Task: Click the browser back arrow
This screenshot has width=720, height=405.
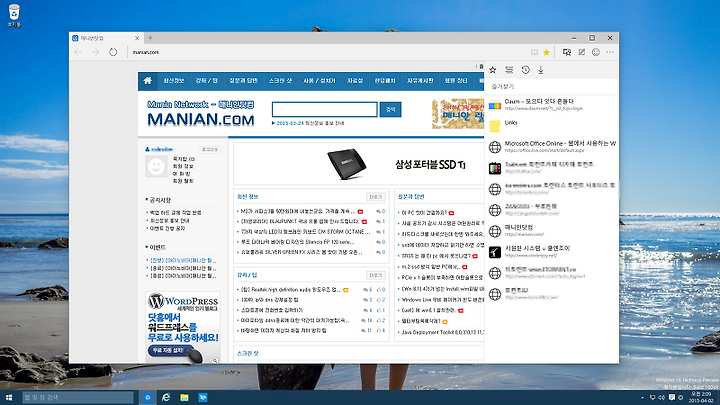Action: (x=78, y=52)
